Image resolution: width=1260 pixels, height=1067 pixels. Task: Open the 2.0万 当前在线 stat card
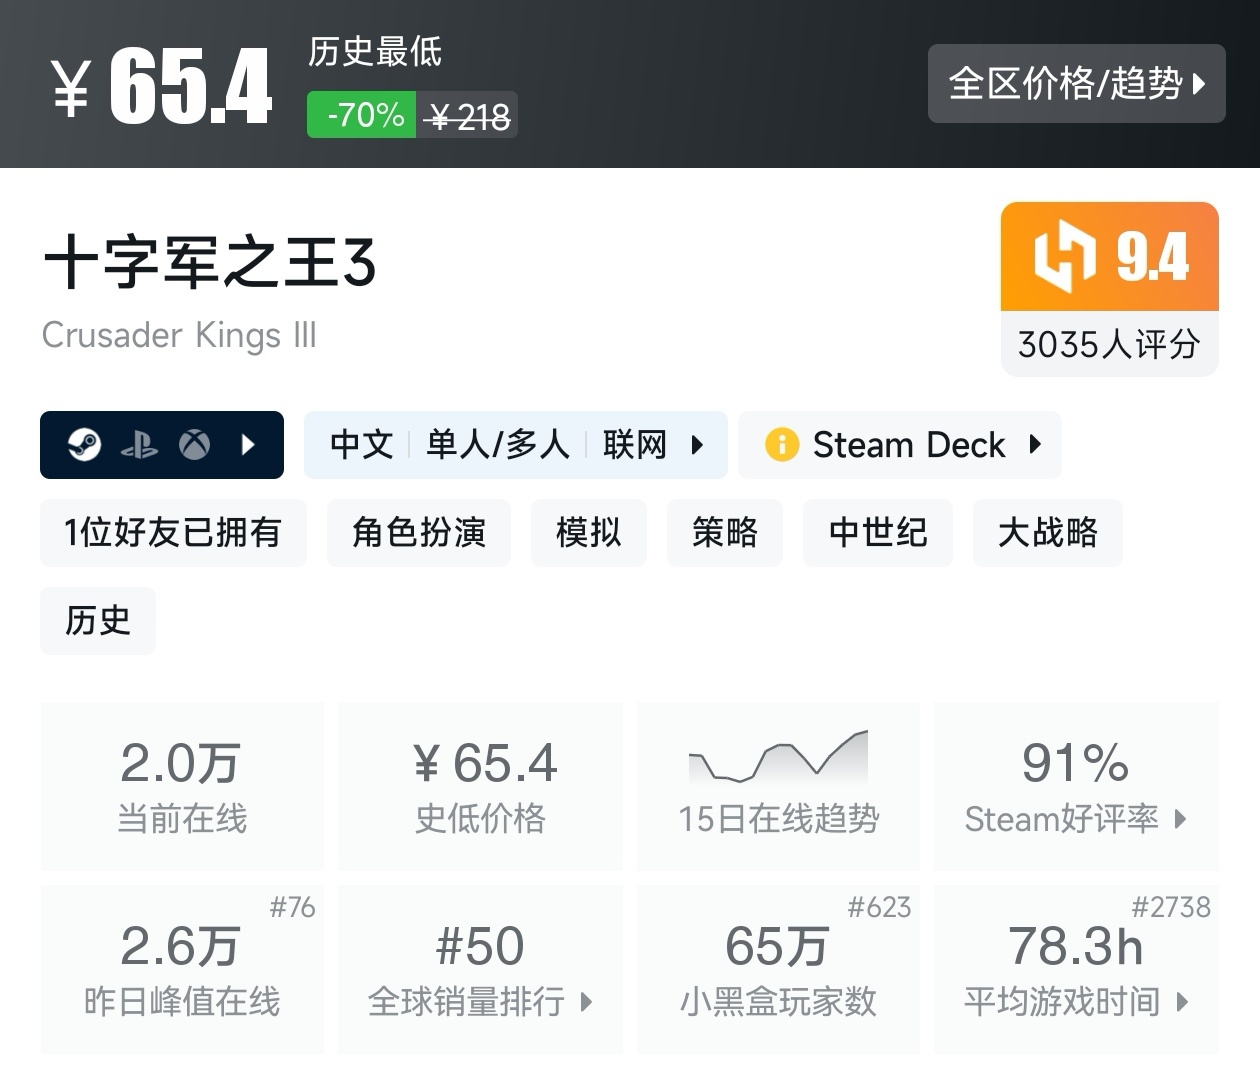[182, 786]
